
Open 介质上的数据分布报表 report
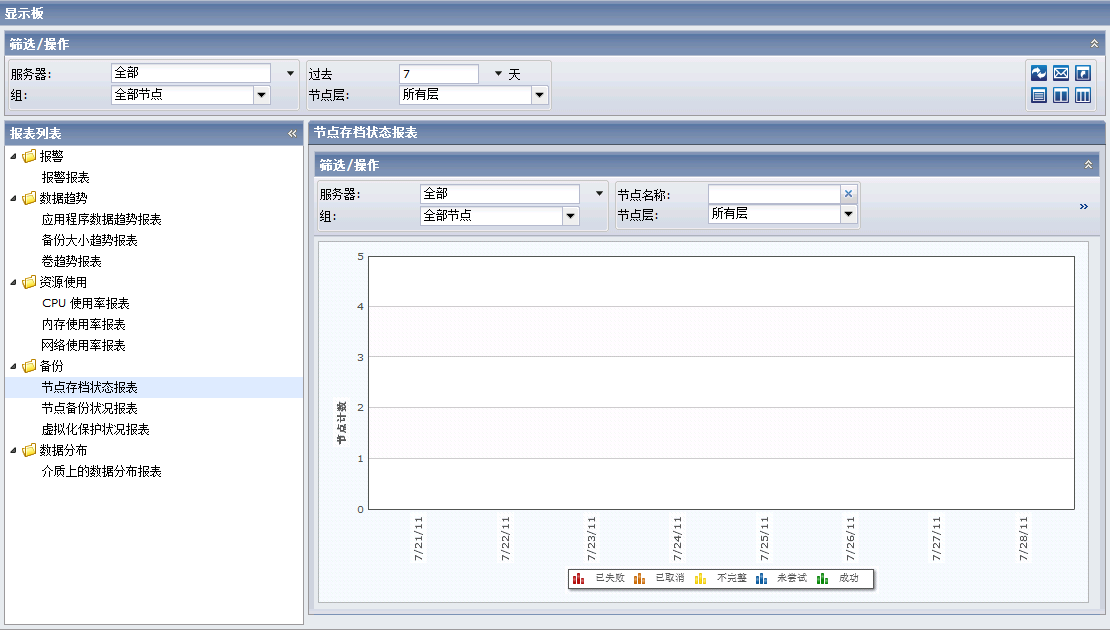coord(101,471)
